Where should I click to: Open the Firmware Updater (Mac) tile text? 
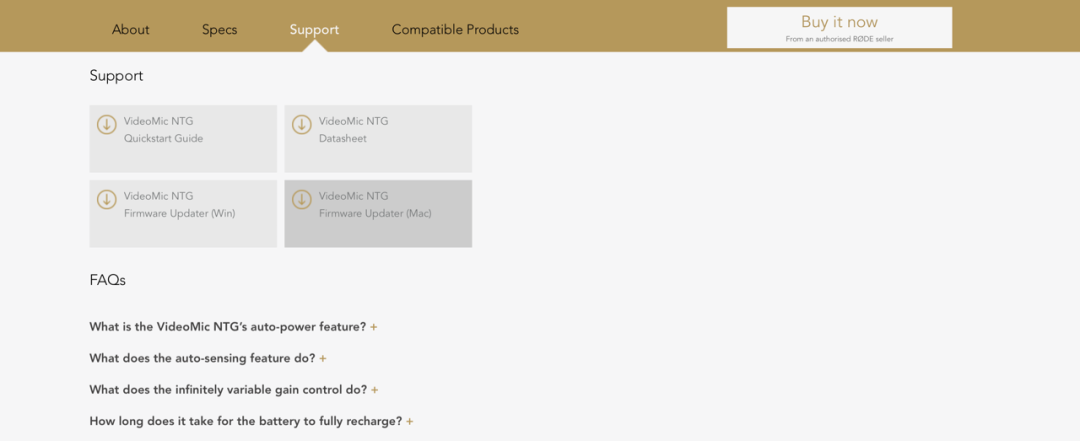point(375,205)
